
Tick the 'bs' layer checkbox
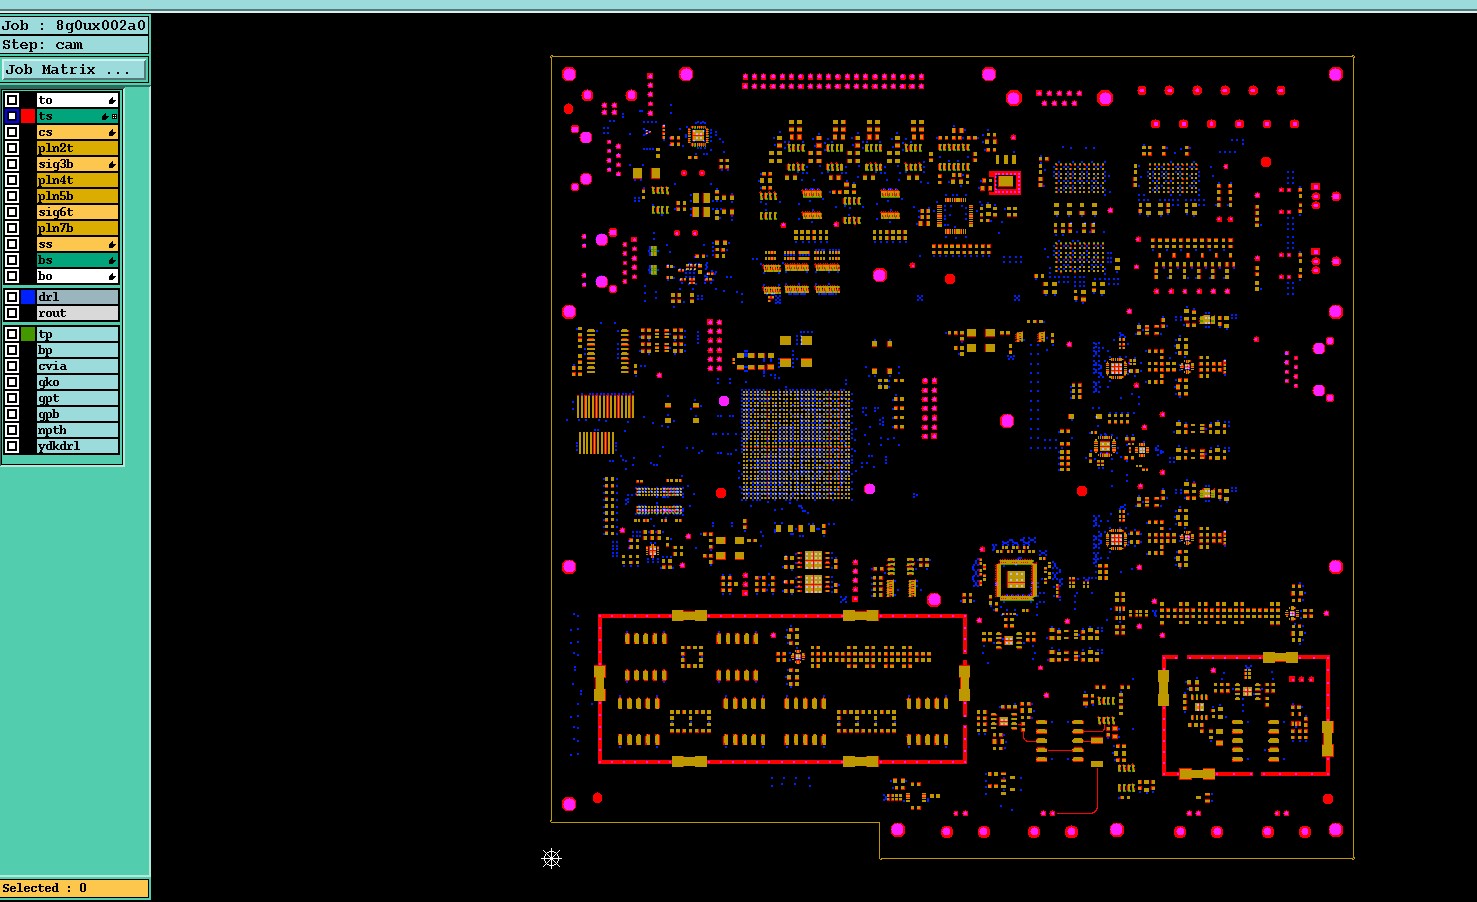pos(12,260)
